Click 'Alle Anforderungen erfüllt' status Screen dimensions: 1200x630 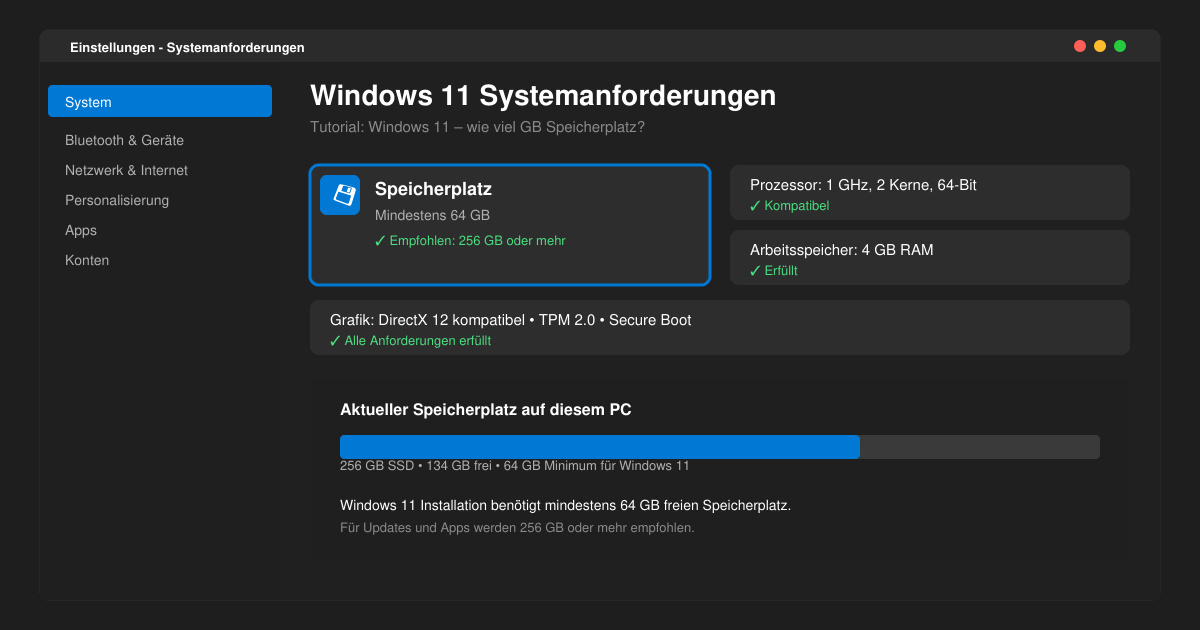[x=410, y=341]
